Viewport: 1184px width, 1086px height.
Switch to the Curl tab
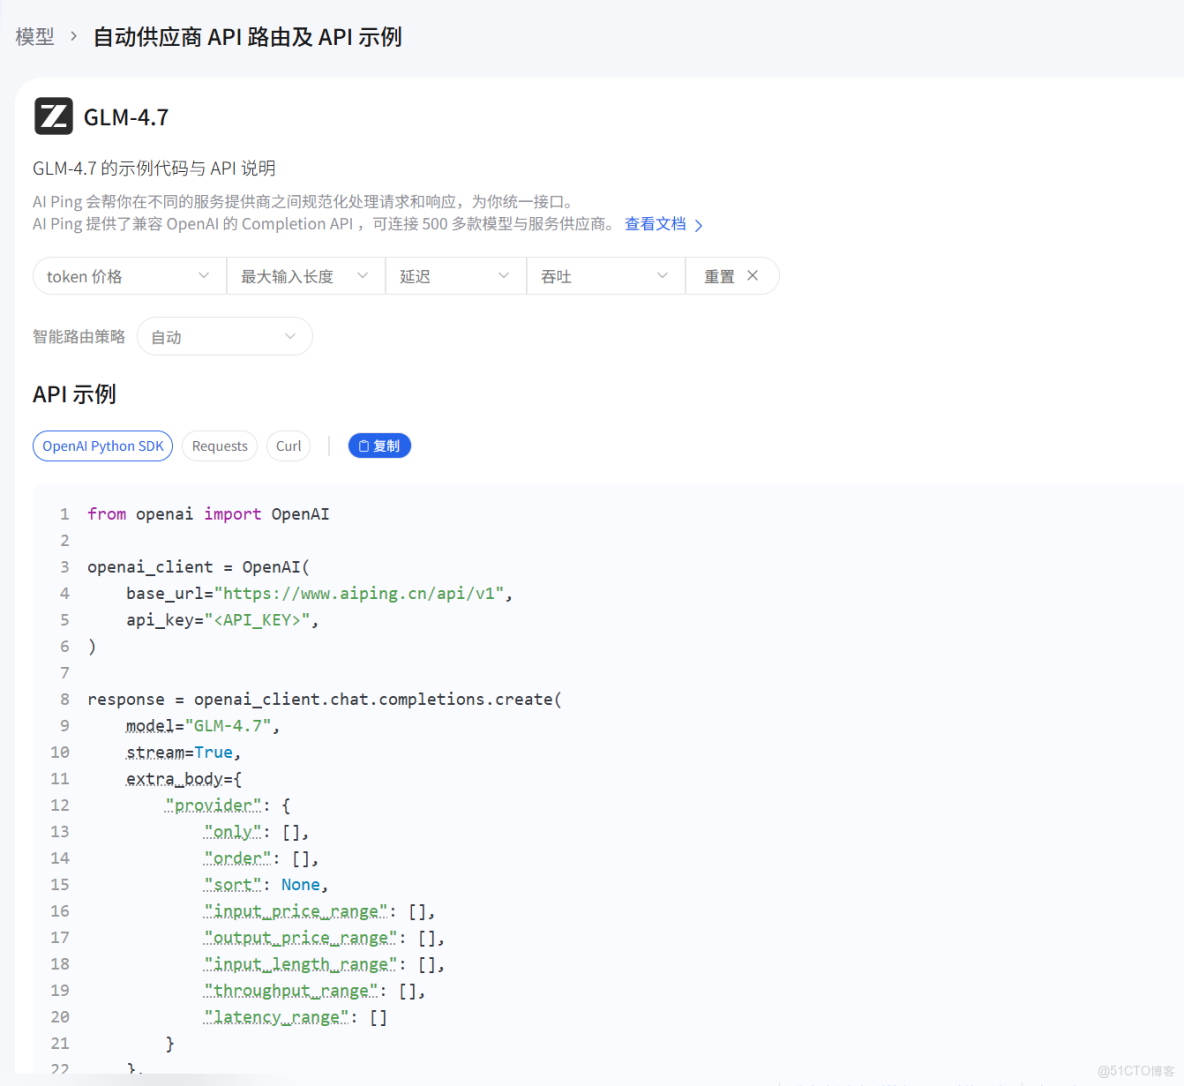point(288,446)
